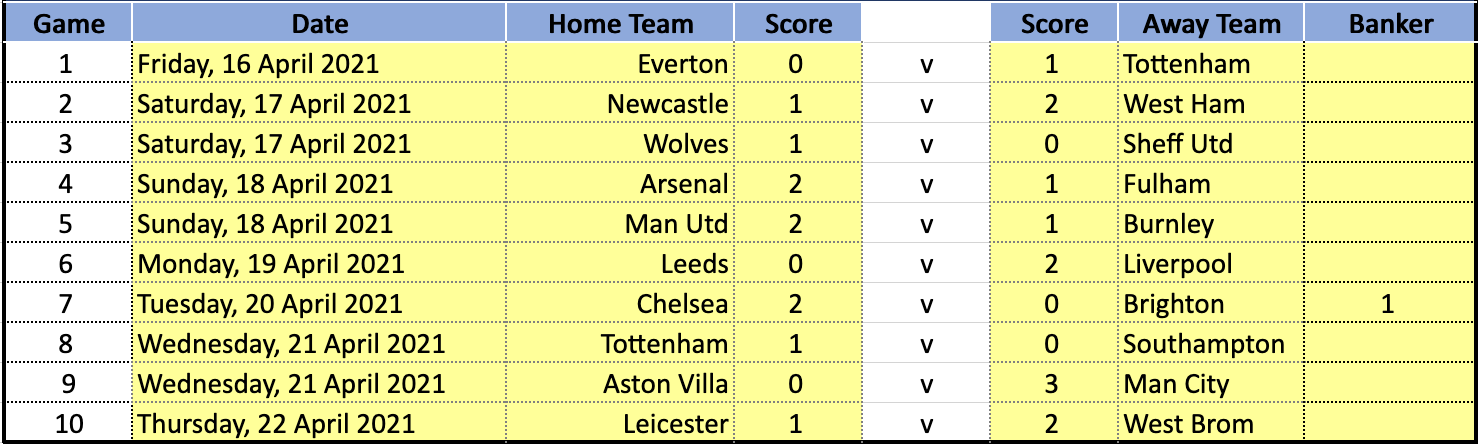Click the Game column header
Viewport: 1478px width, 444px height.
pyautogui.click(x=66, y=24)
